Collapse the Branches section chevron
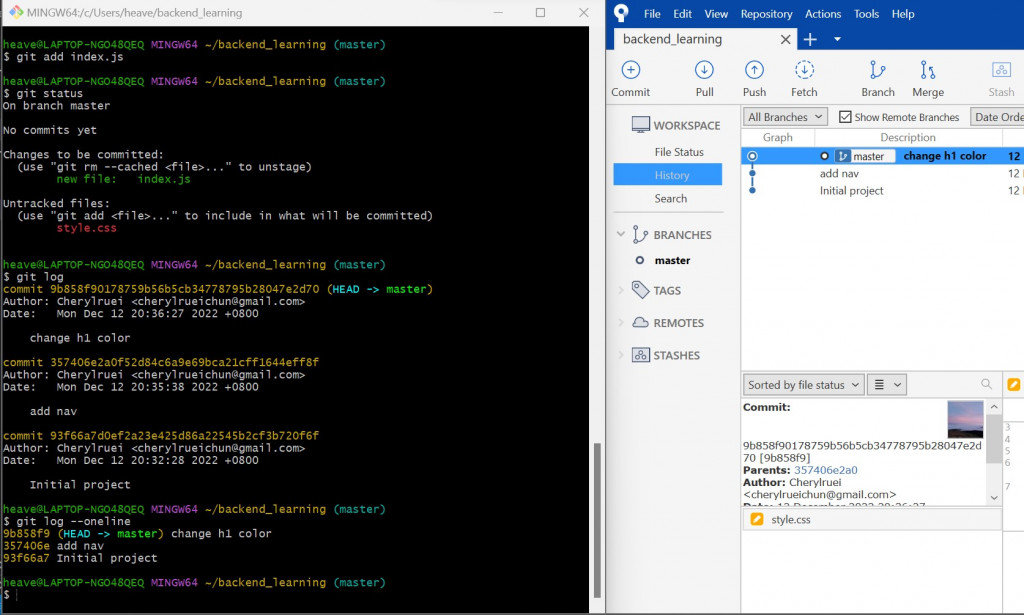The image size is (1024, 615). 620,234
